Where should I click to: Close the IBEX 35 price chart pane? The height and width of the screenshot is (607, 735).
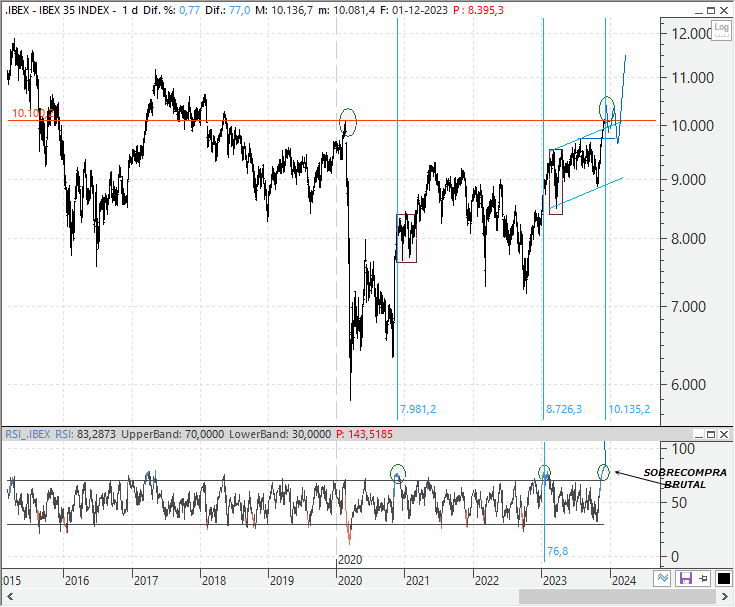(x=724, y=10)
